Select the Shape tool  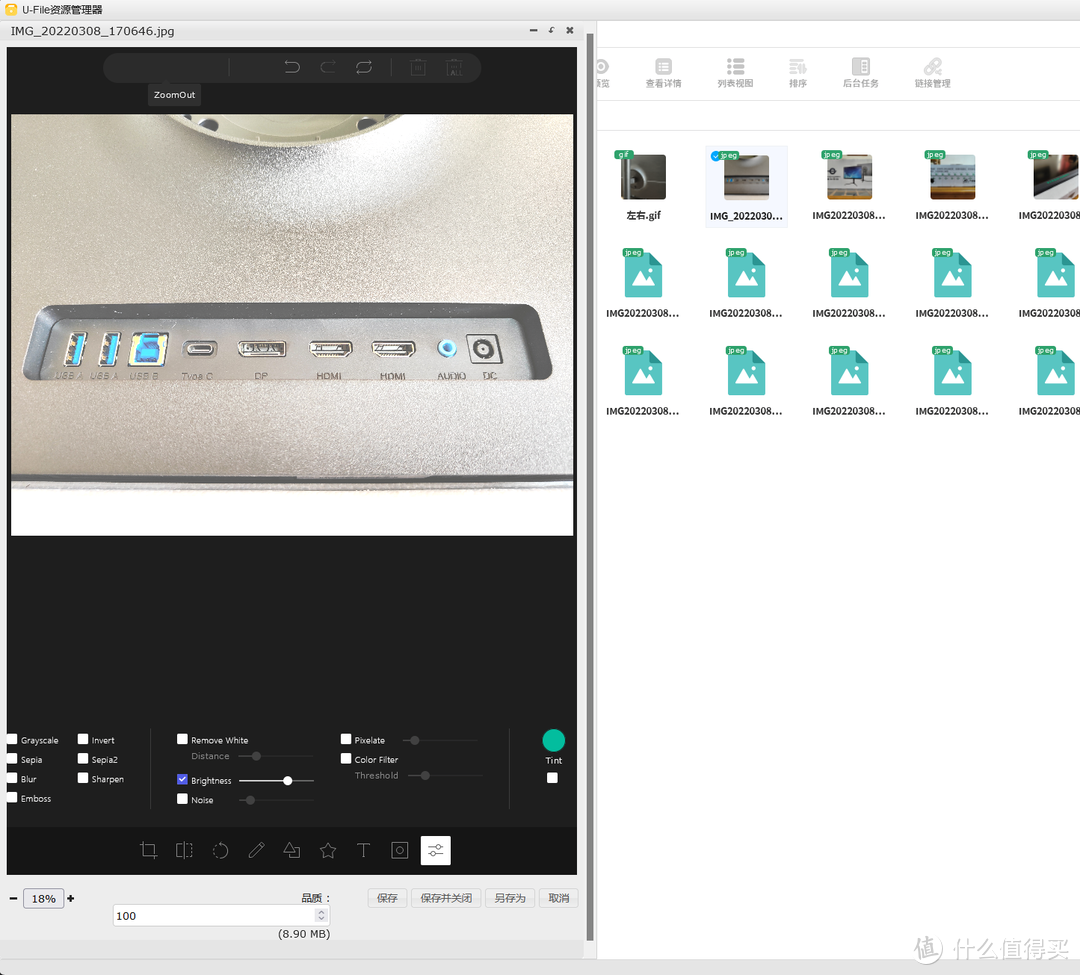click(292, 850)
